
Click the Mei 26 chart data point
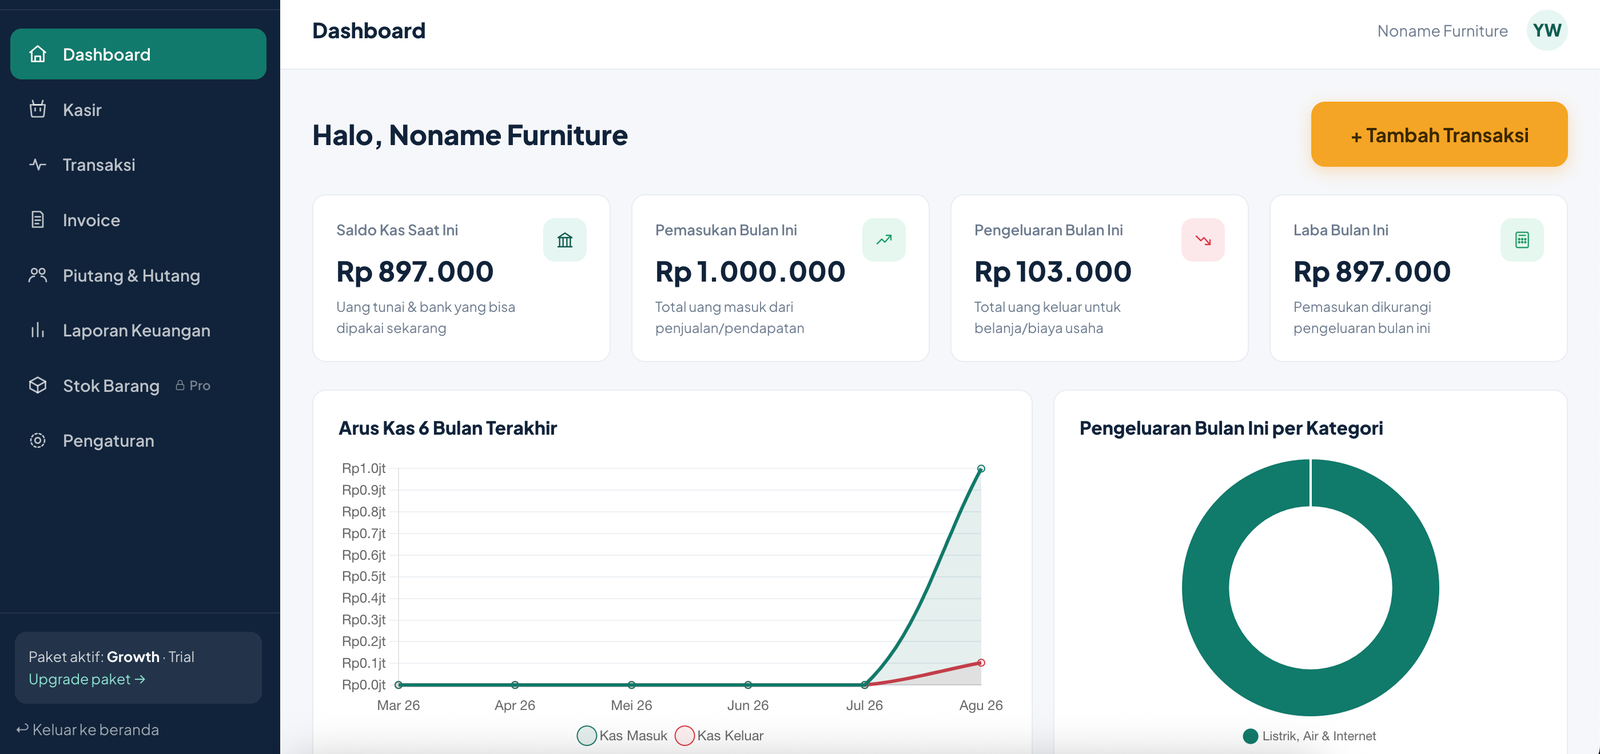click(x=632, y=685)
